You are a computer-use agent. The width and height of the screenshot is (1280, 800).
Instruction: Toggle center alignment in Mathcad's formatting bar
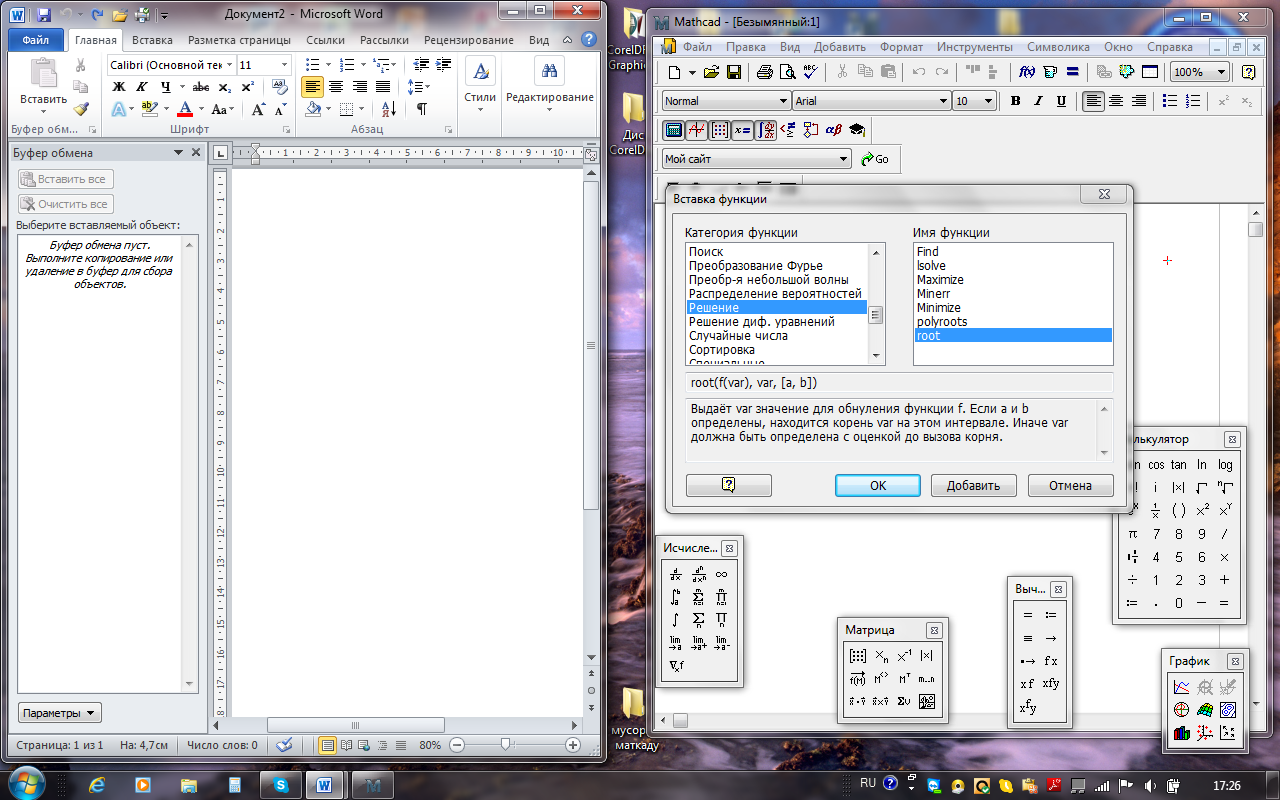click(x=1116, y=101)
